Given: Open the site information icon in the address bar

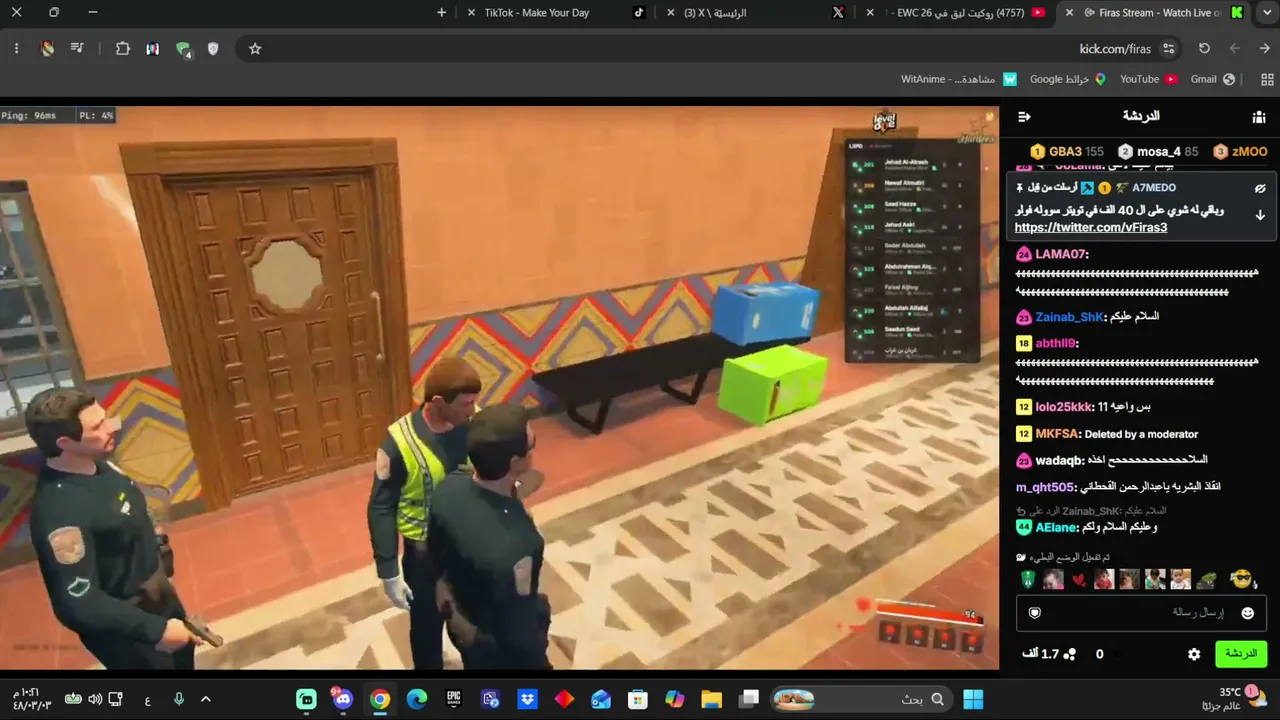Looking at the screenshot, I should [x=1169, y=49].
